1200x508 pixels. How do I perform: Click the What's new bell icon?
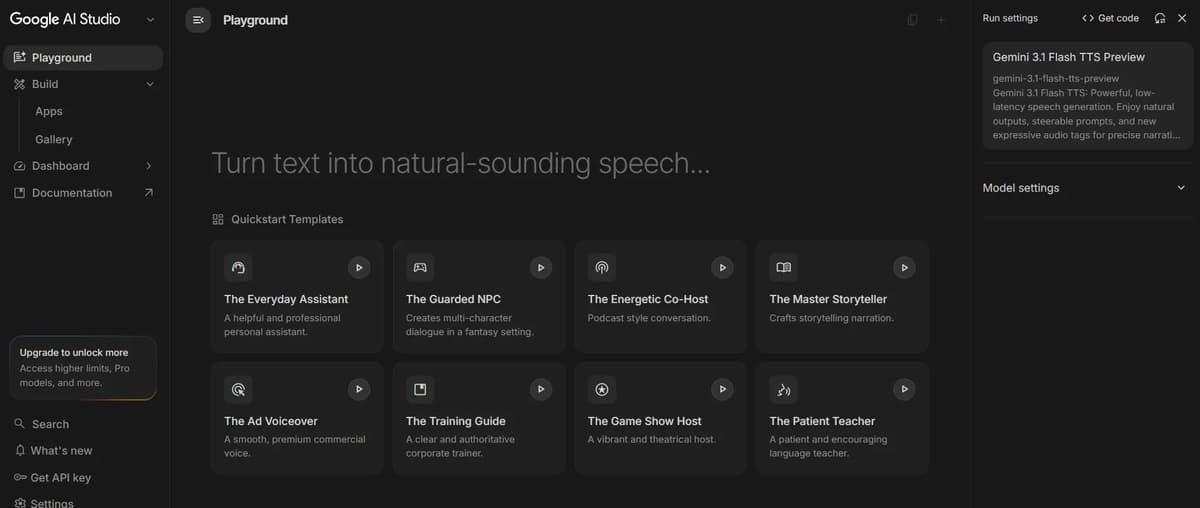click(x=19, y=451)
